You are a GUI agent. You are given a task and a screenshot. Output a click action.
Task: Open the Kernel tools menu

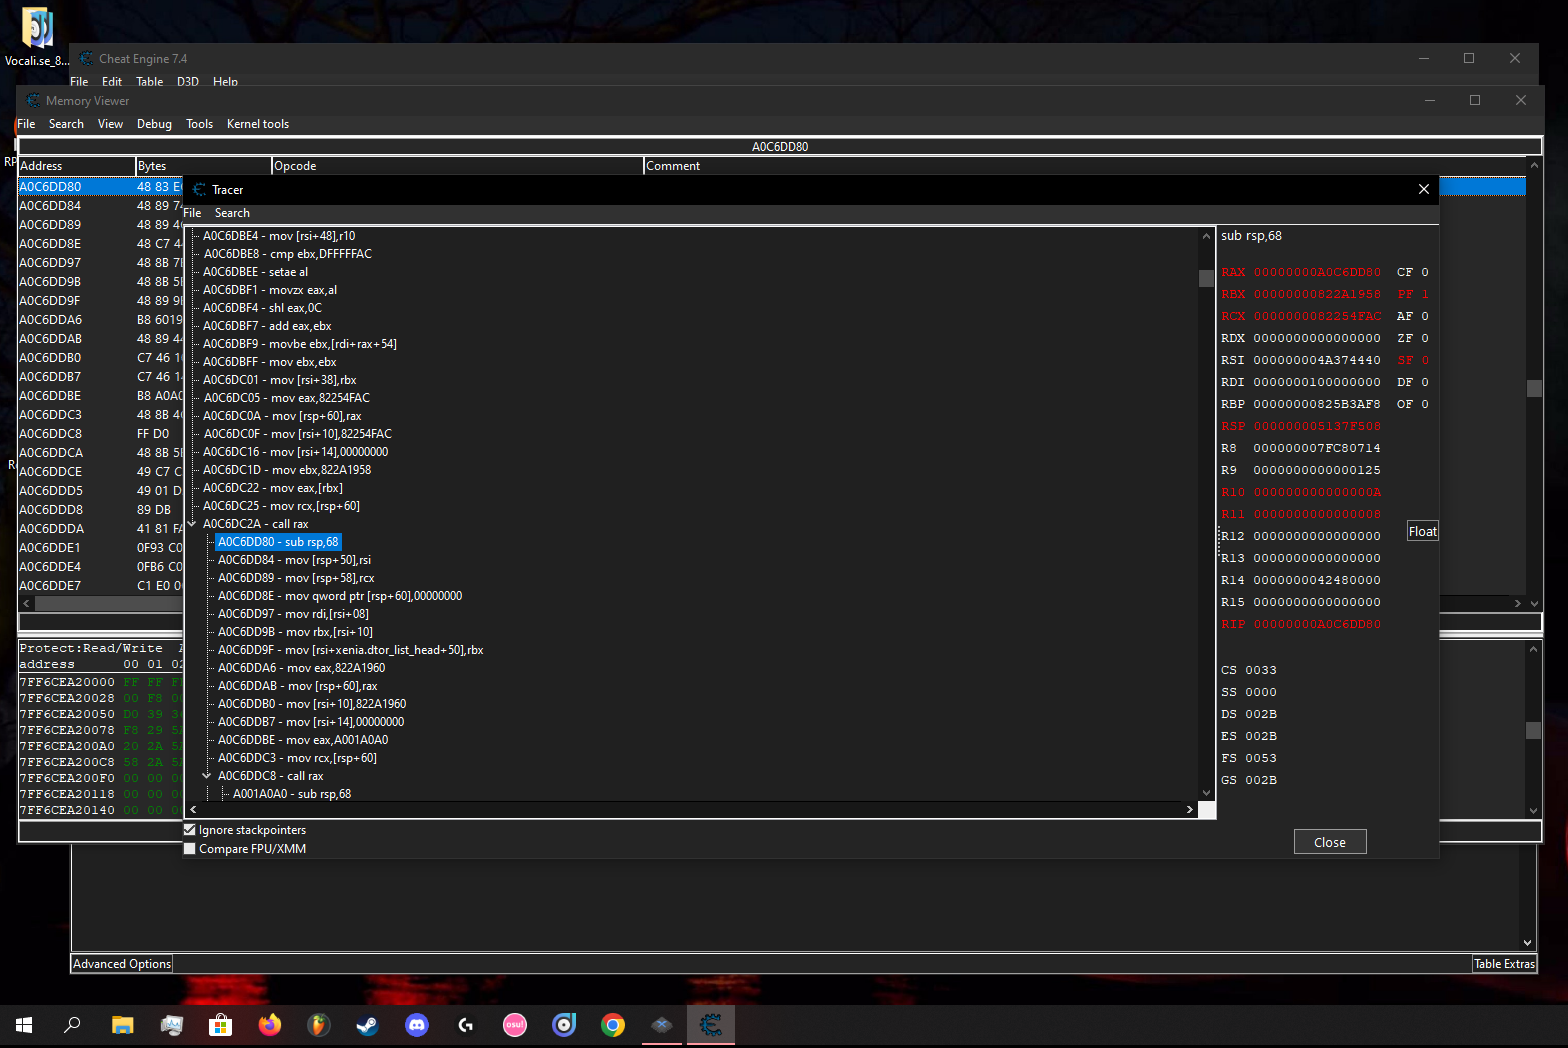pos(257,124)
